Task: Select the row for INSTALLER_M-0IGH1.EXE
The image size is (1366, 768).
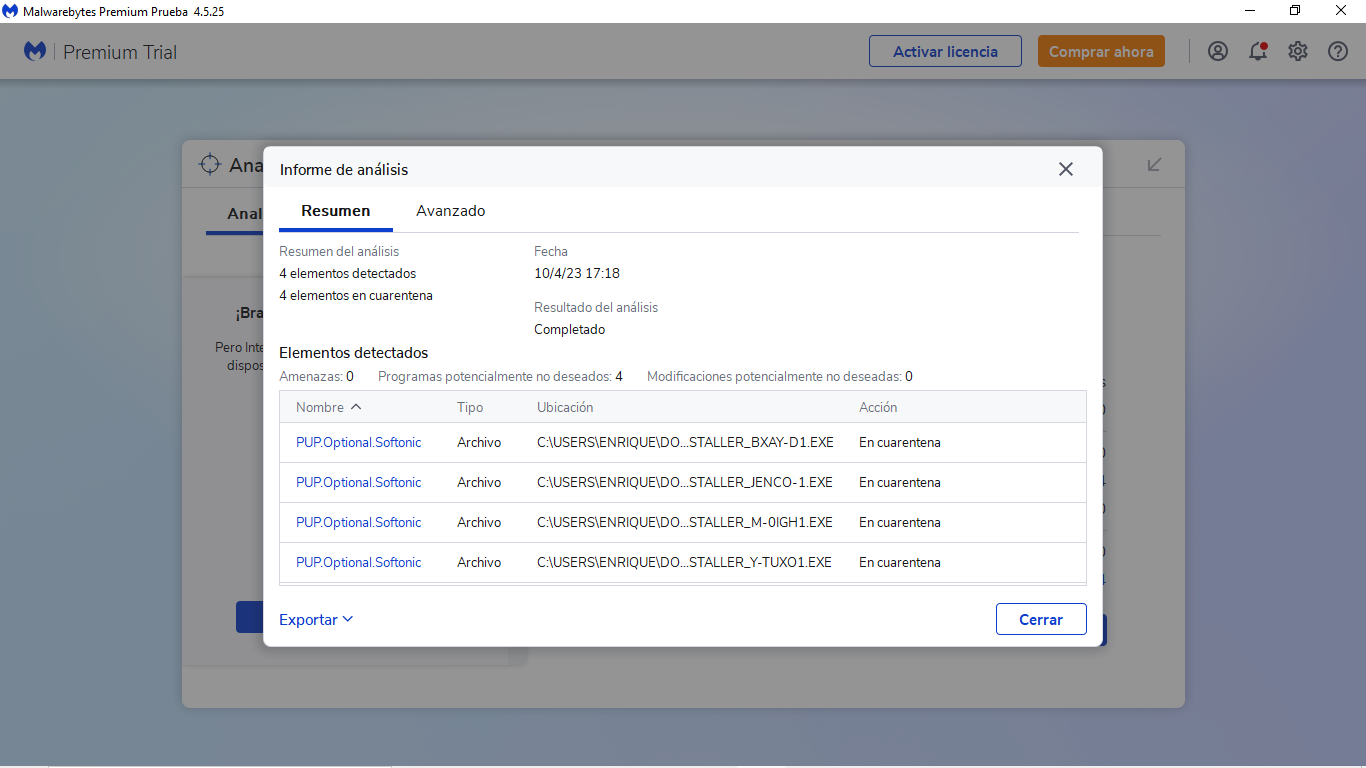Action: 684,522
